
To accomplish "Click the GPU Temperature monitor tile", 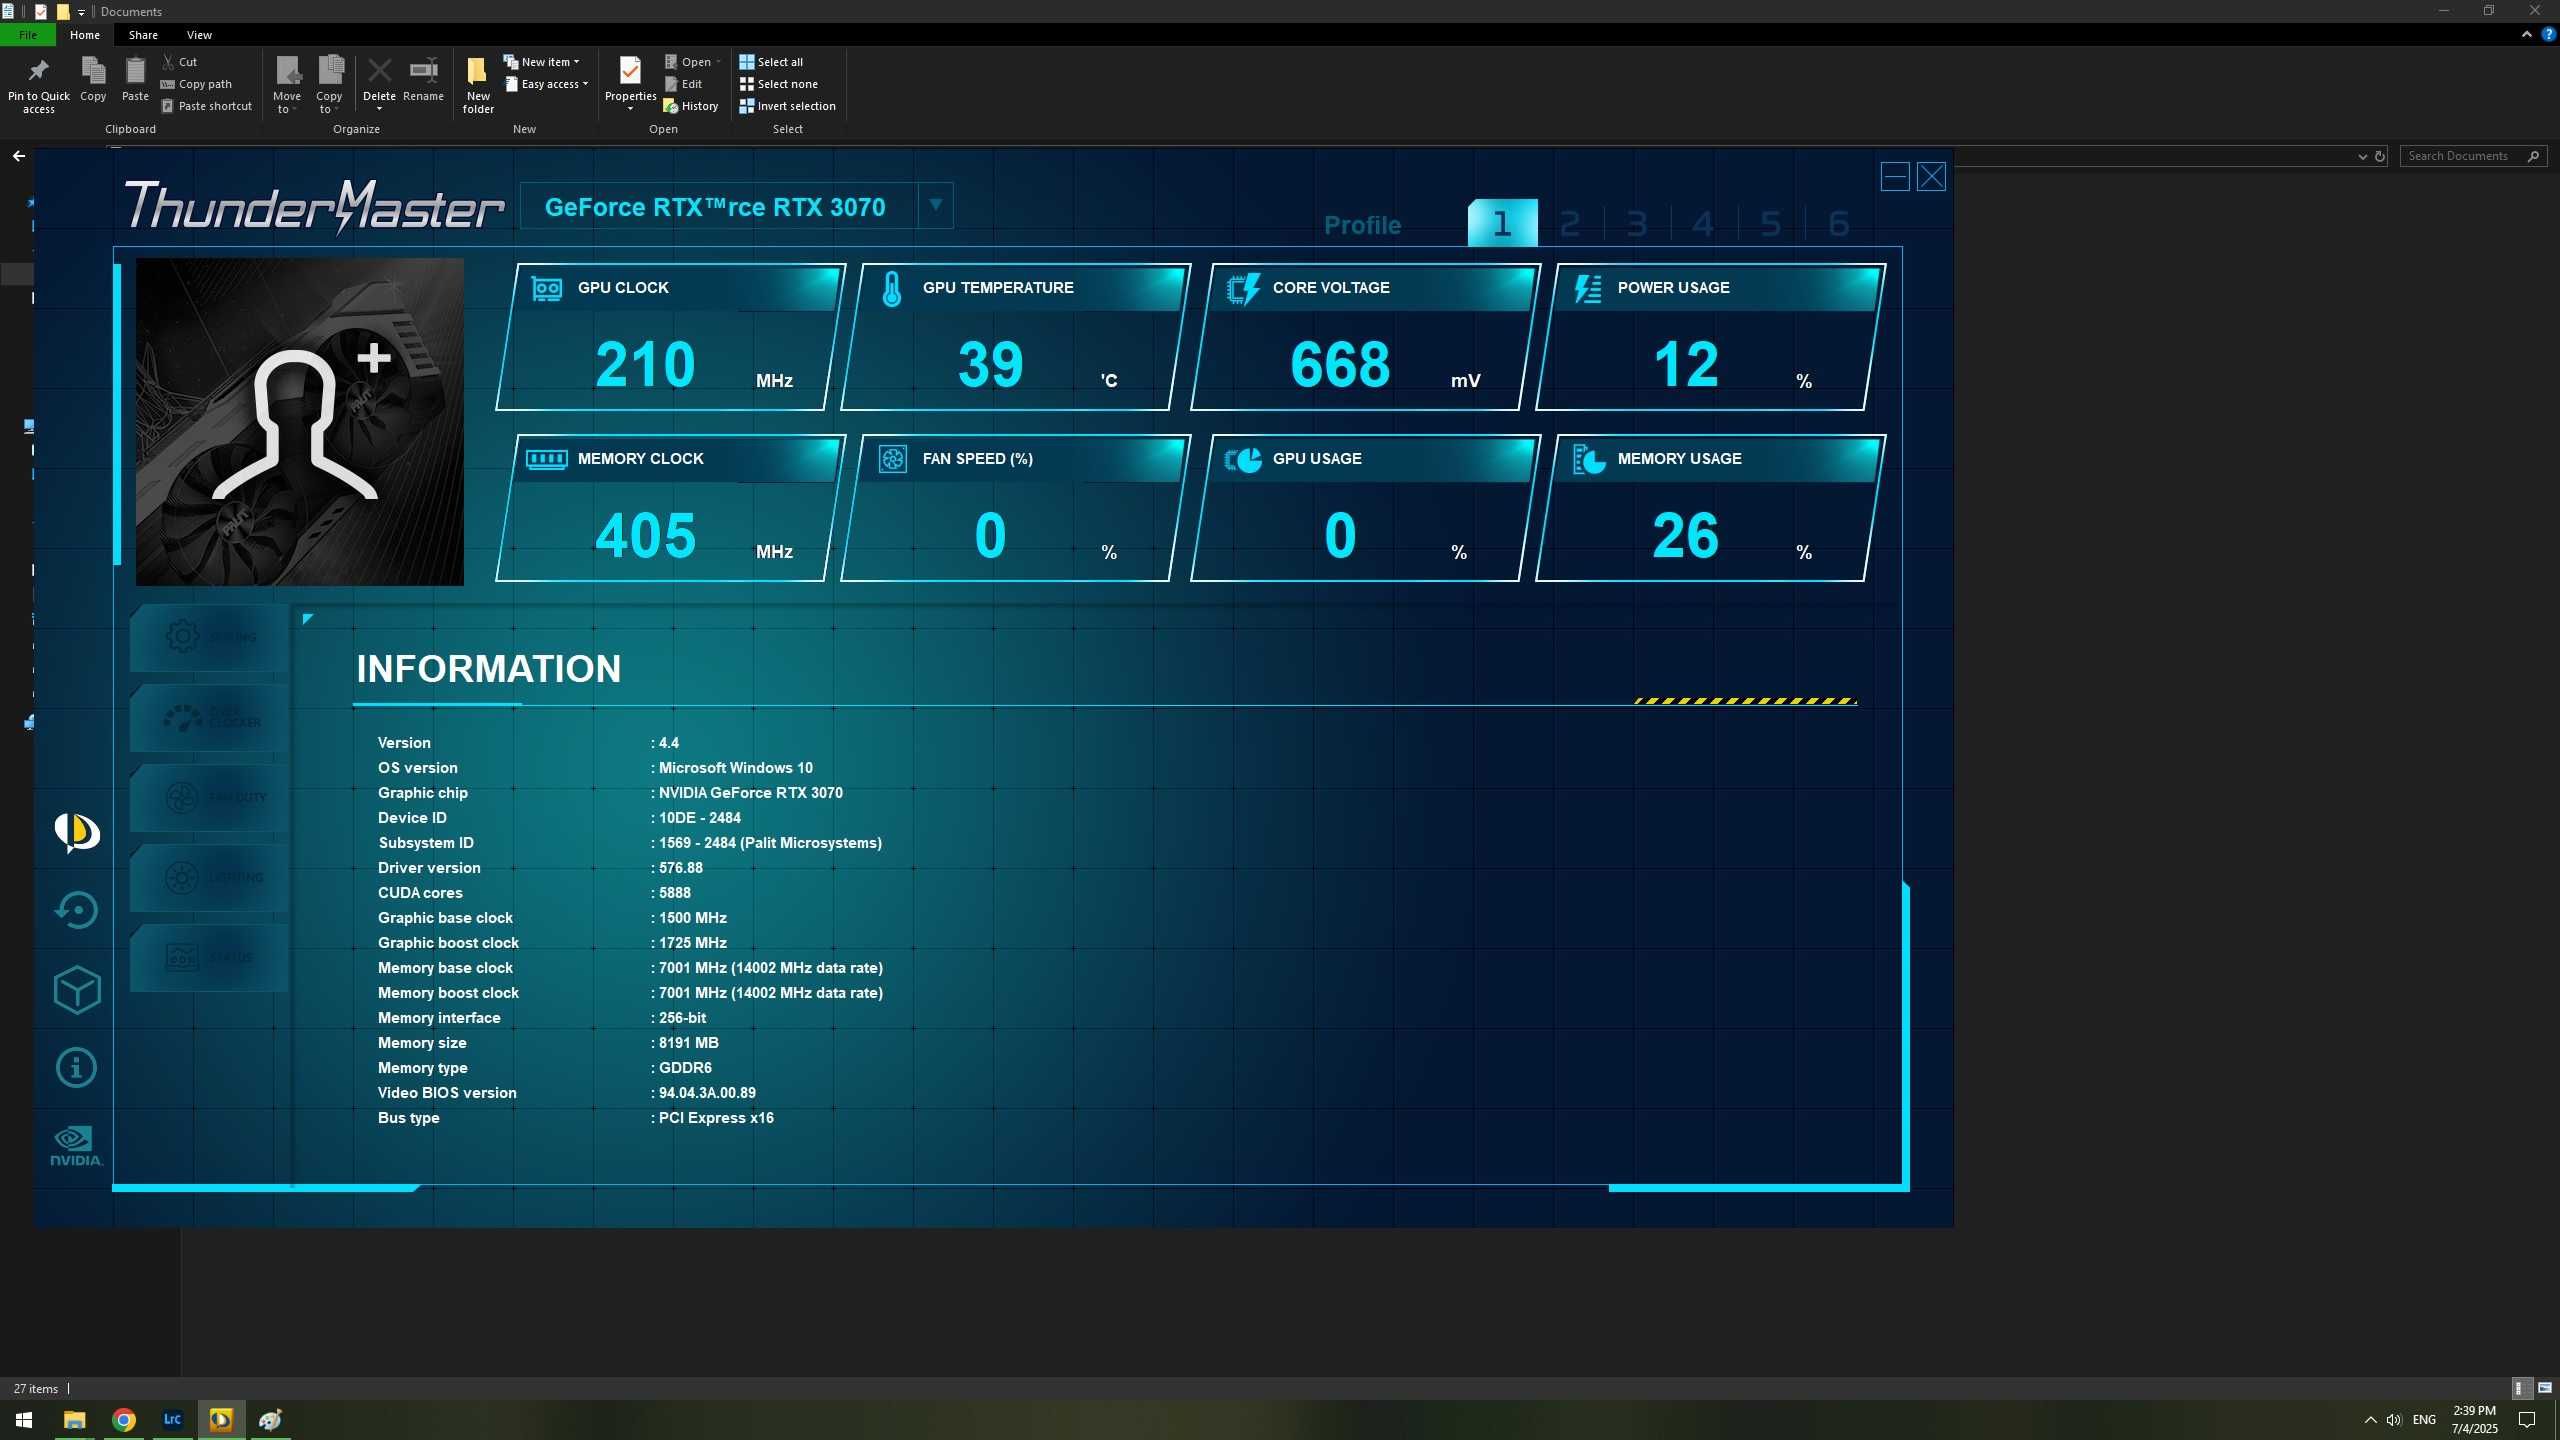I will 1016,337.
